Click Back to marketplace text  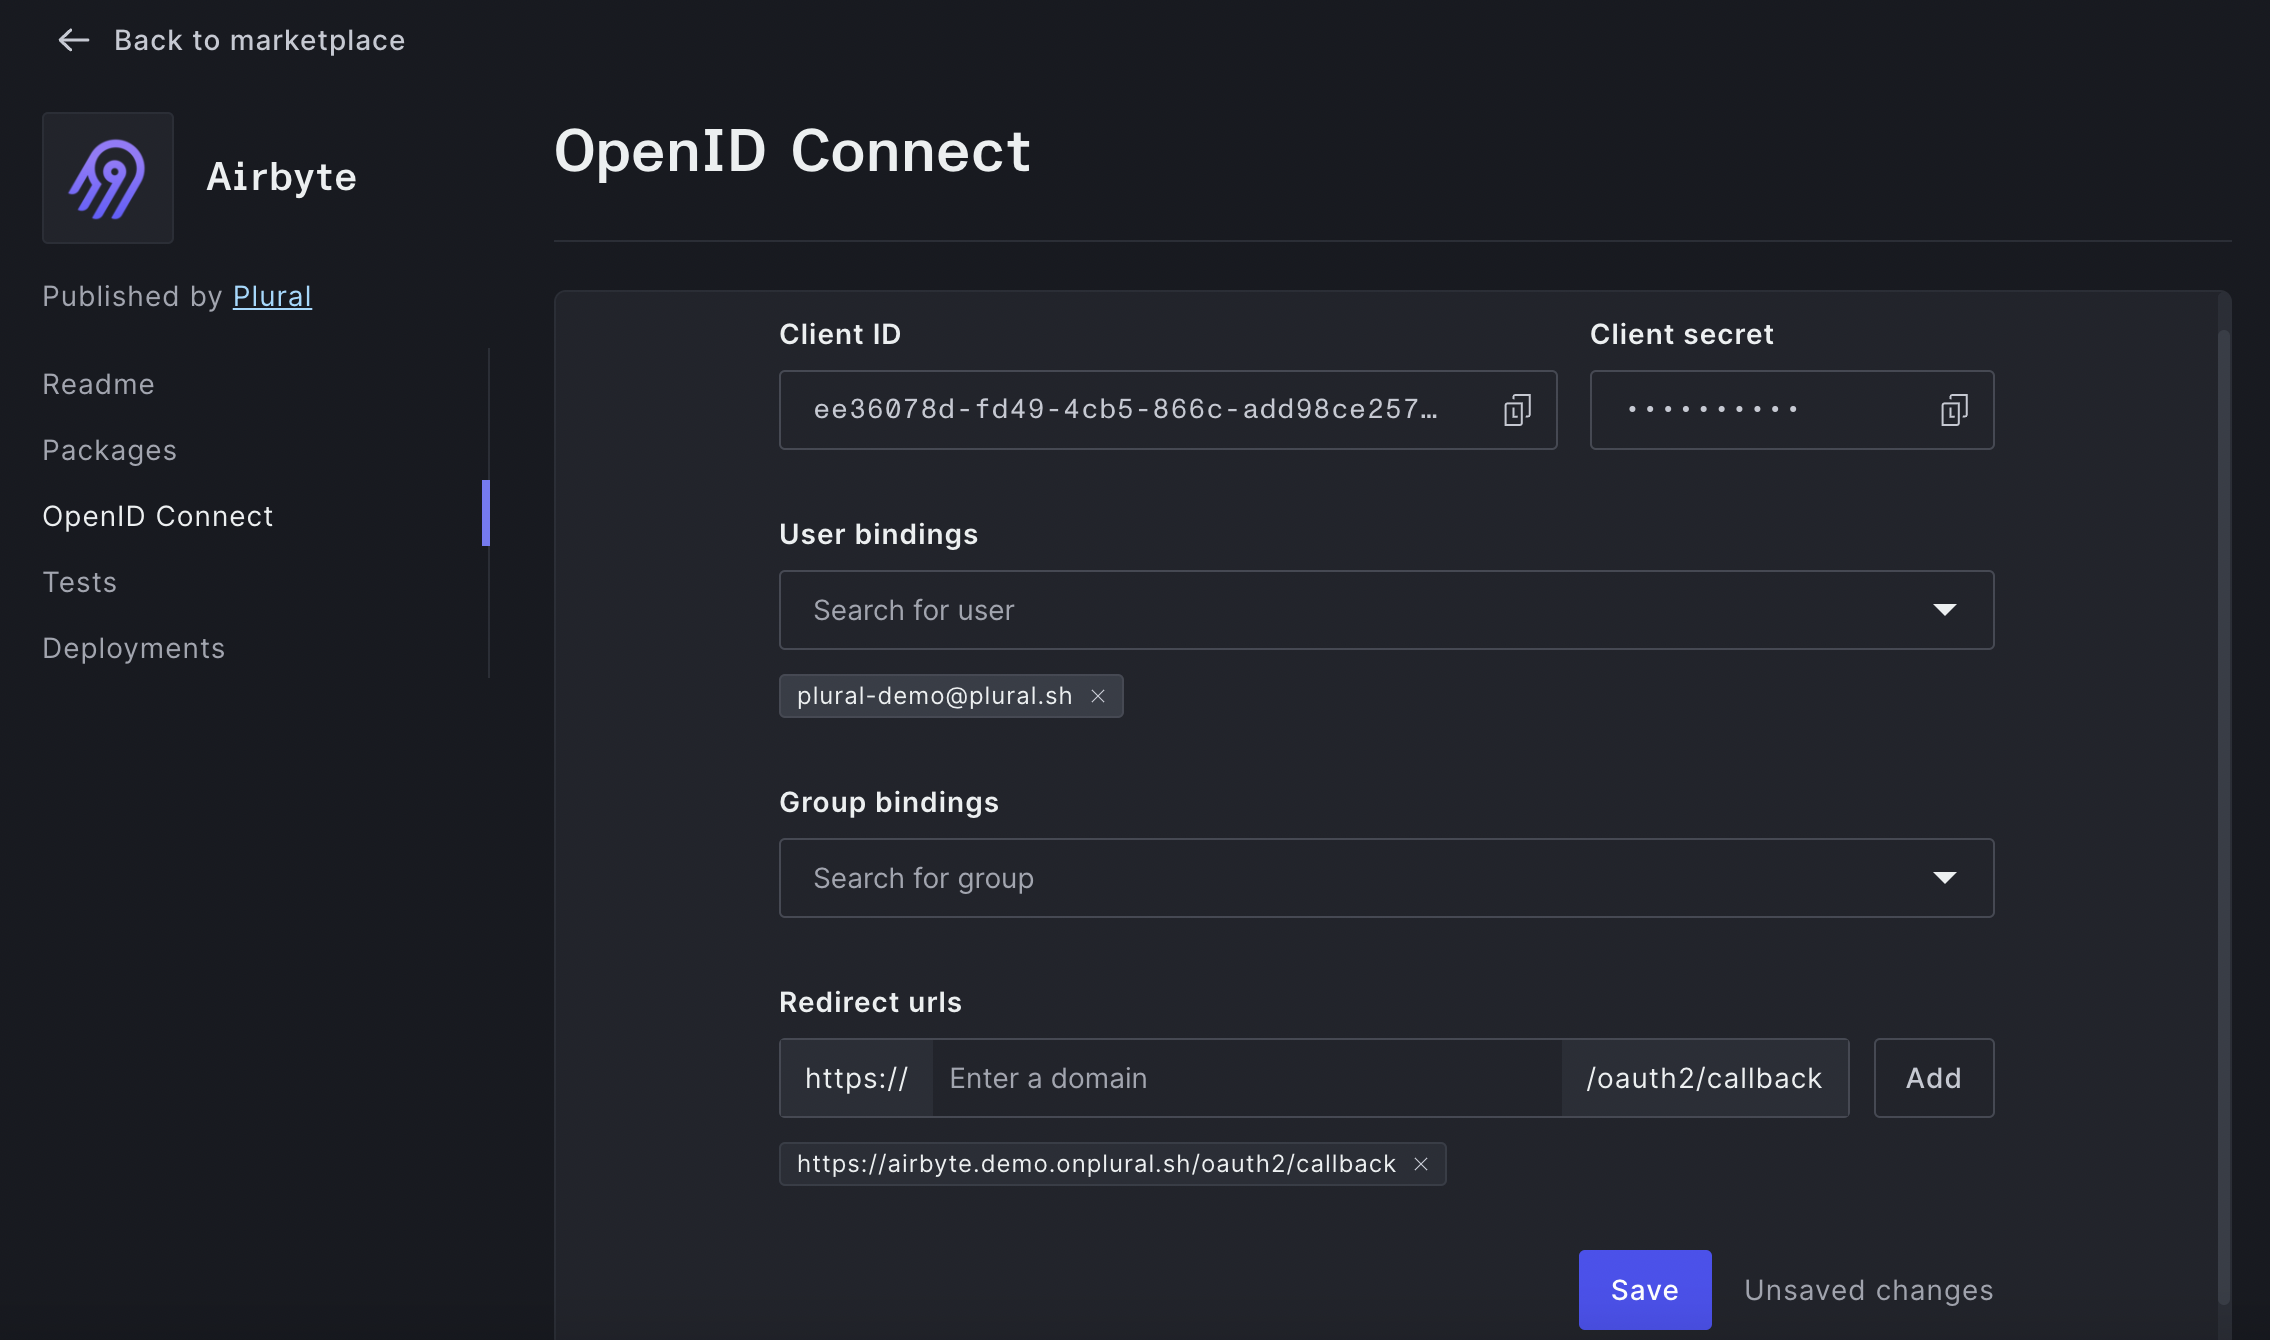coord(259,40)
